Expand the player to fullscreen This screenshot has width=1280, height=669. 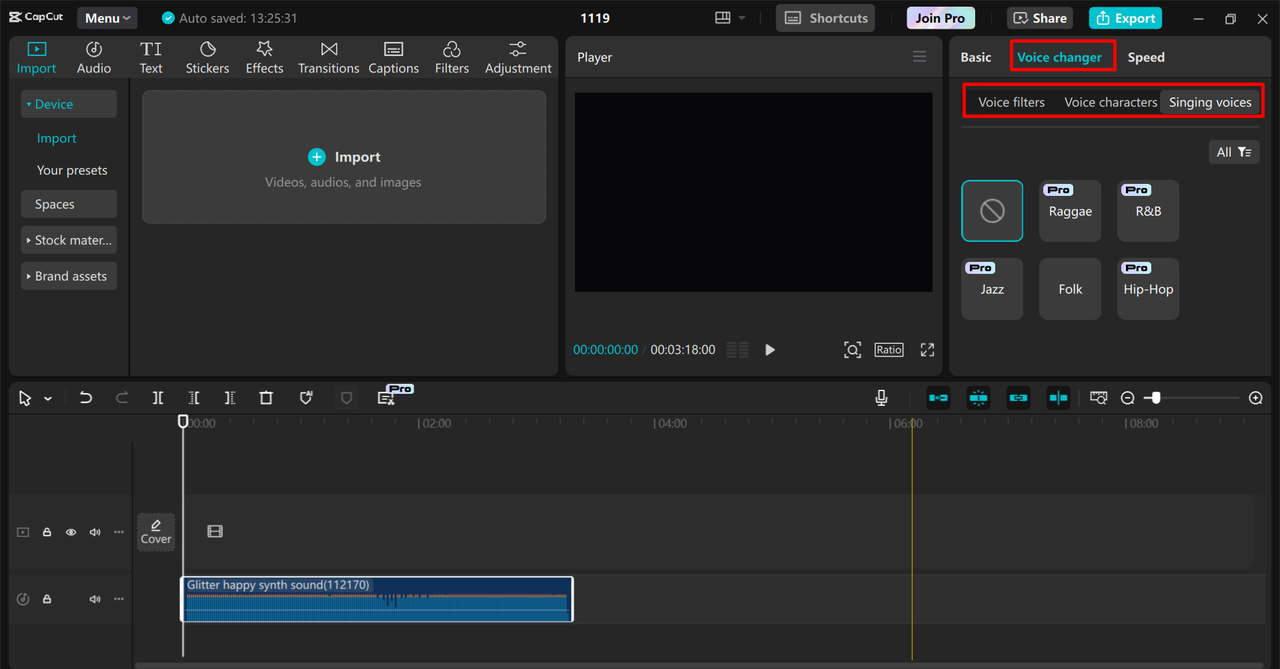point(927,350)
